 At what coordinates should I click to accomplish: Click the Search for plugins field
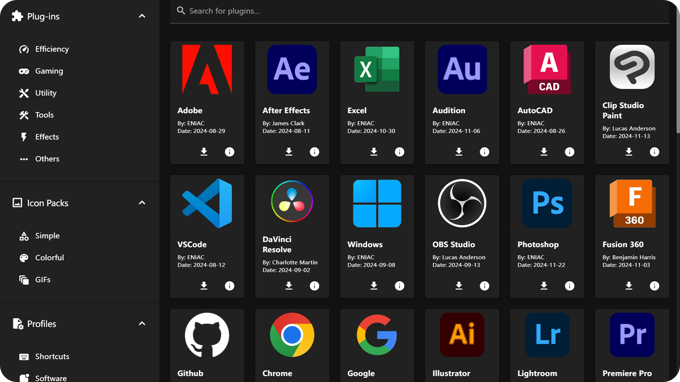point(420,11)
